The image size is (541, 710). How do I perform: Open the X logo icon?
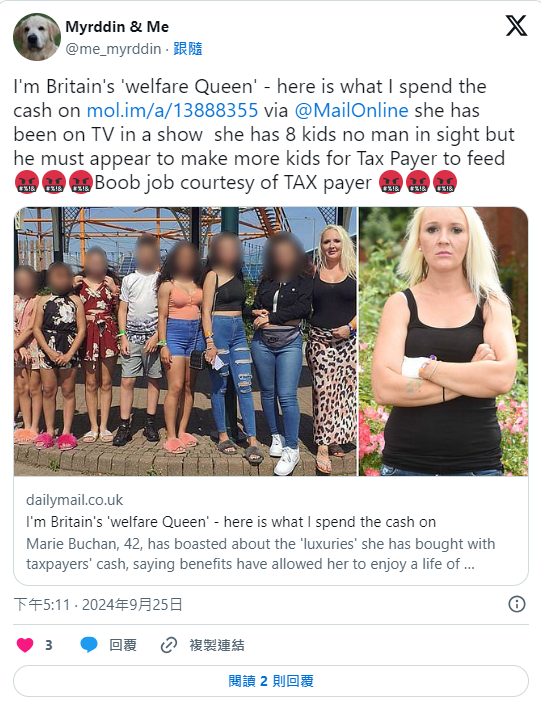(516, 25)
